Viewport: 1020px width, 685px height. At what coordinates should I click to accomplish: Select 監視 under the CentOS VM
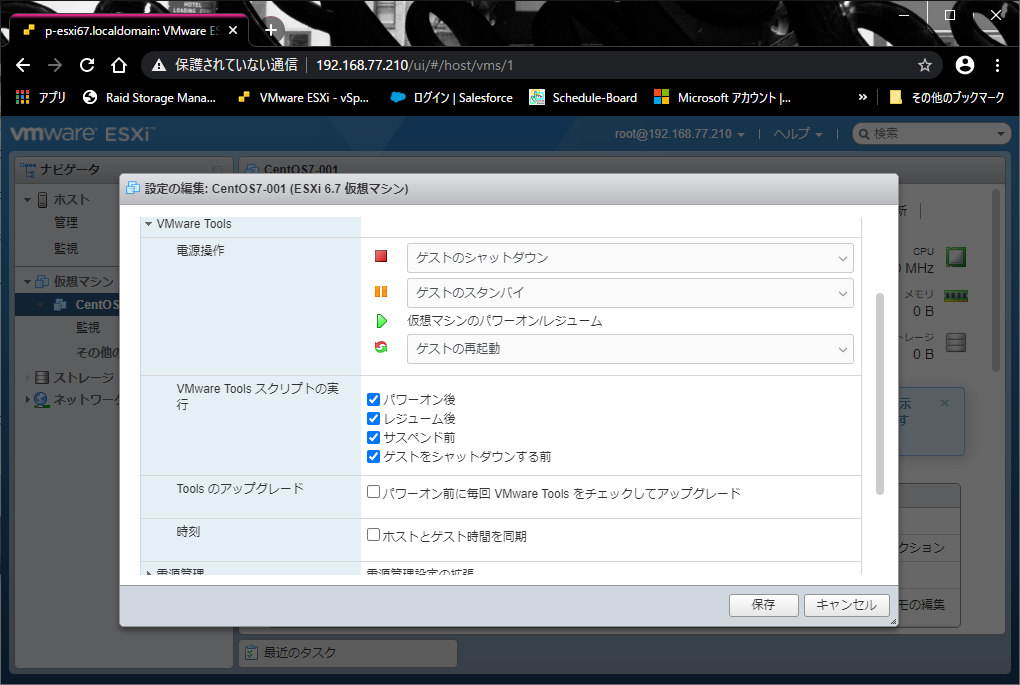pos(88,327)
